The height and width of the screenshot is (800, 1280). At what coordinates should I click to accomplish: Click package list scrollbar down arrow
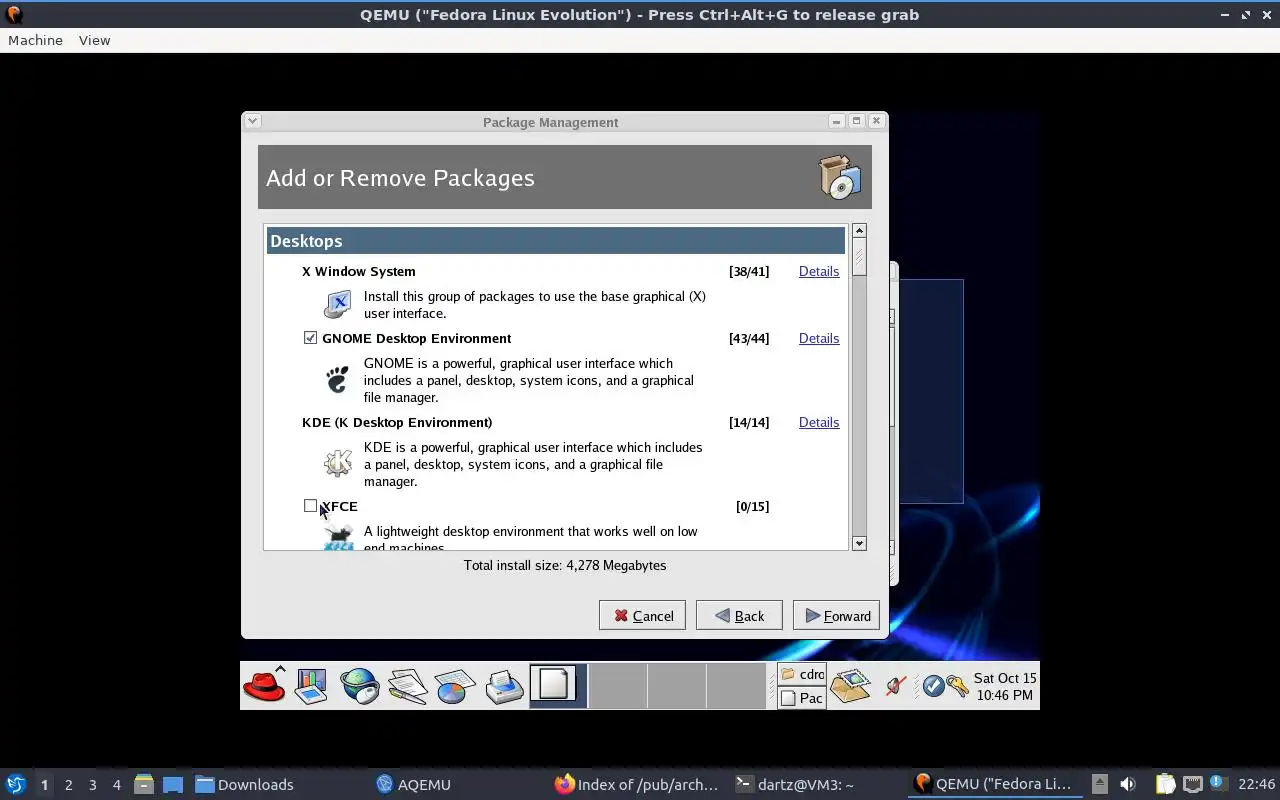click(859, 543)
